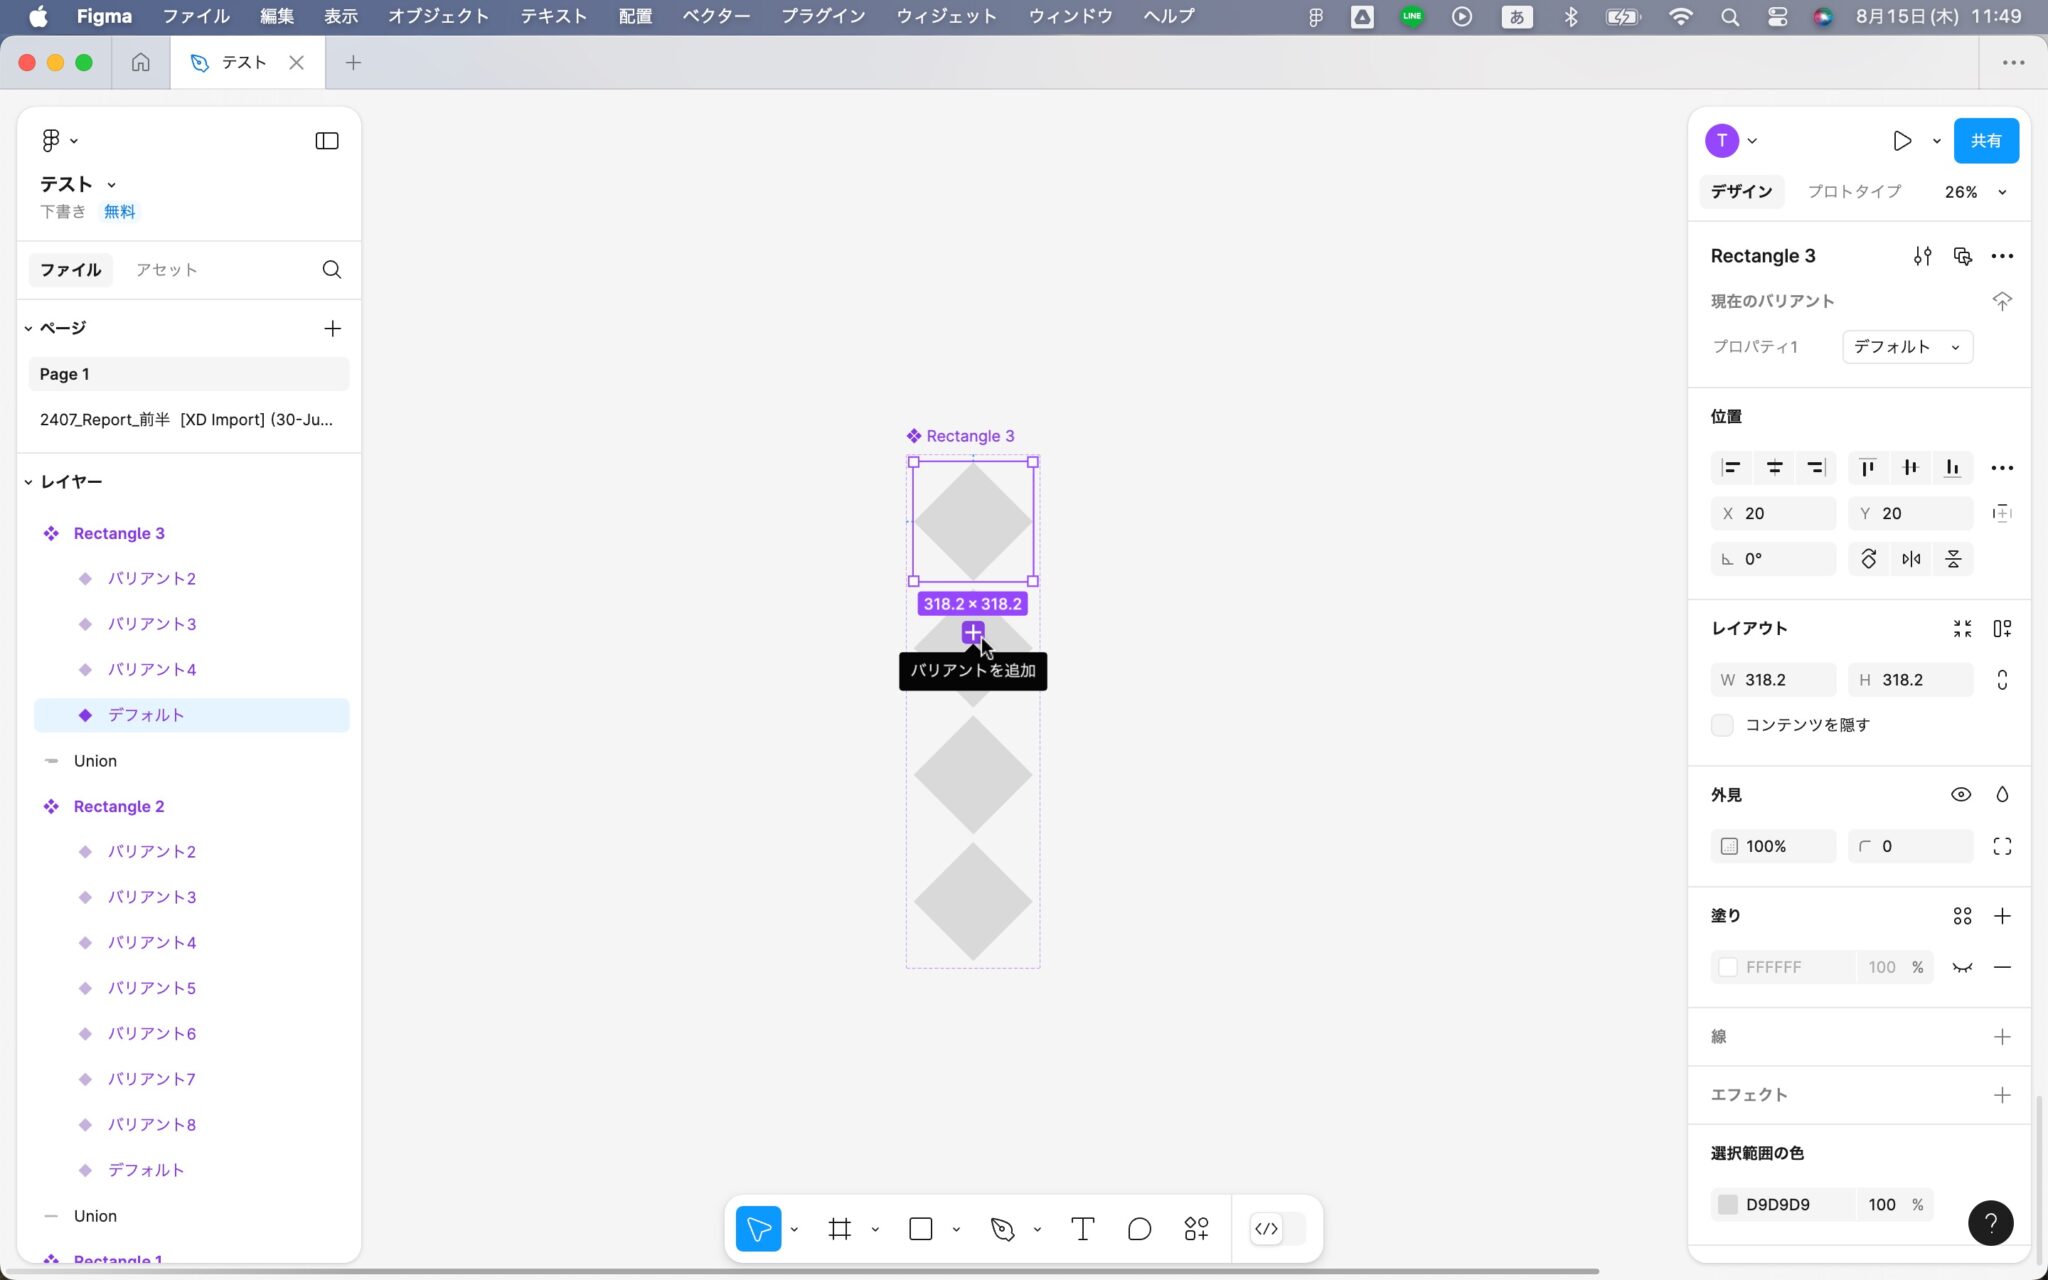Open Actions and resources picker
2048x1280 pixels.
click(1195, 1229)
